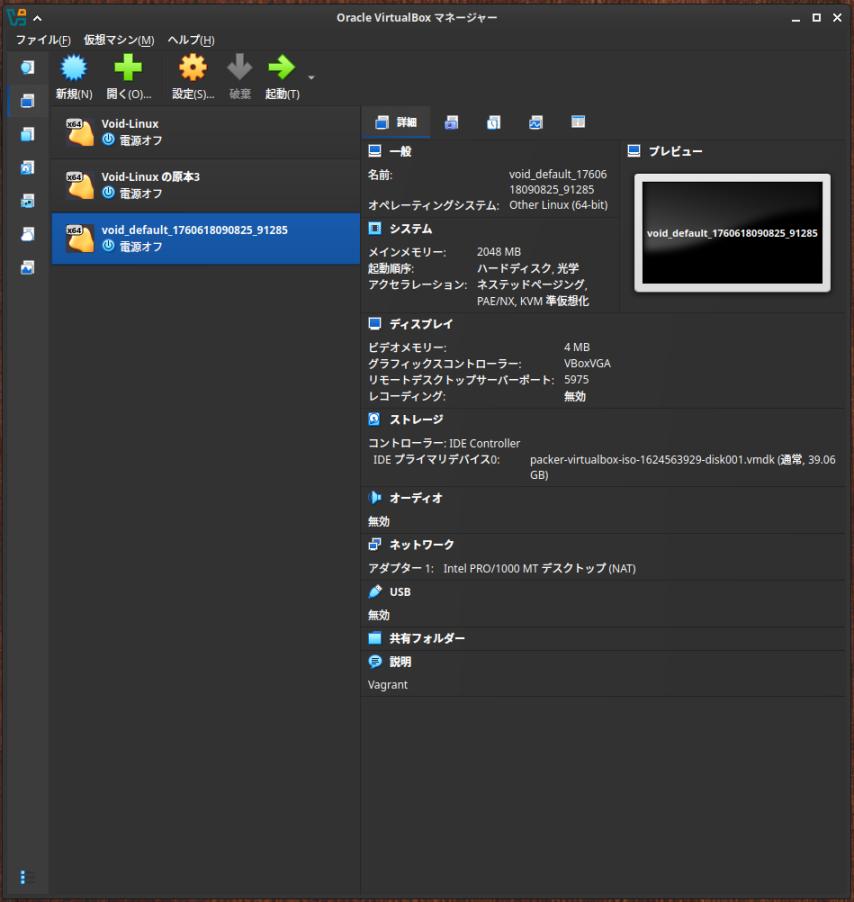
Task: Open the activity graph tab icon
Action: 535,122
